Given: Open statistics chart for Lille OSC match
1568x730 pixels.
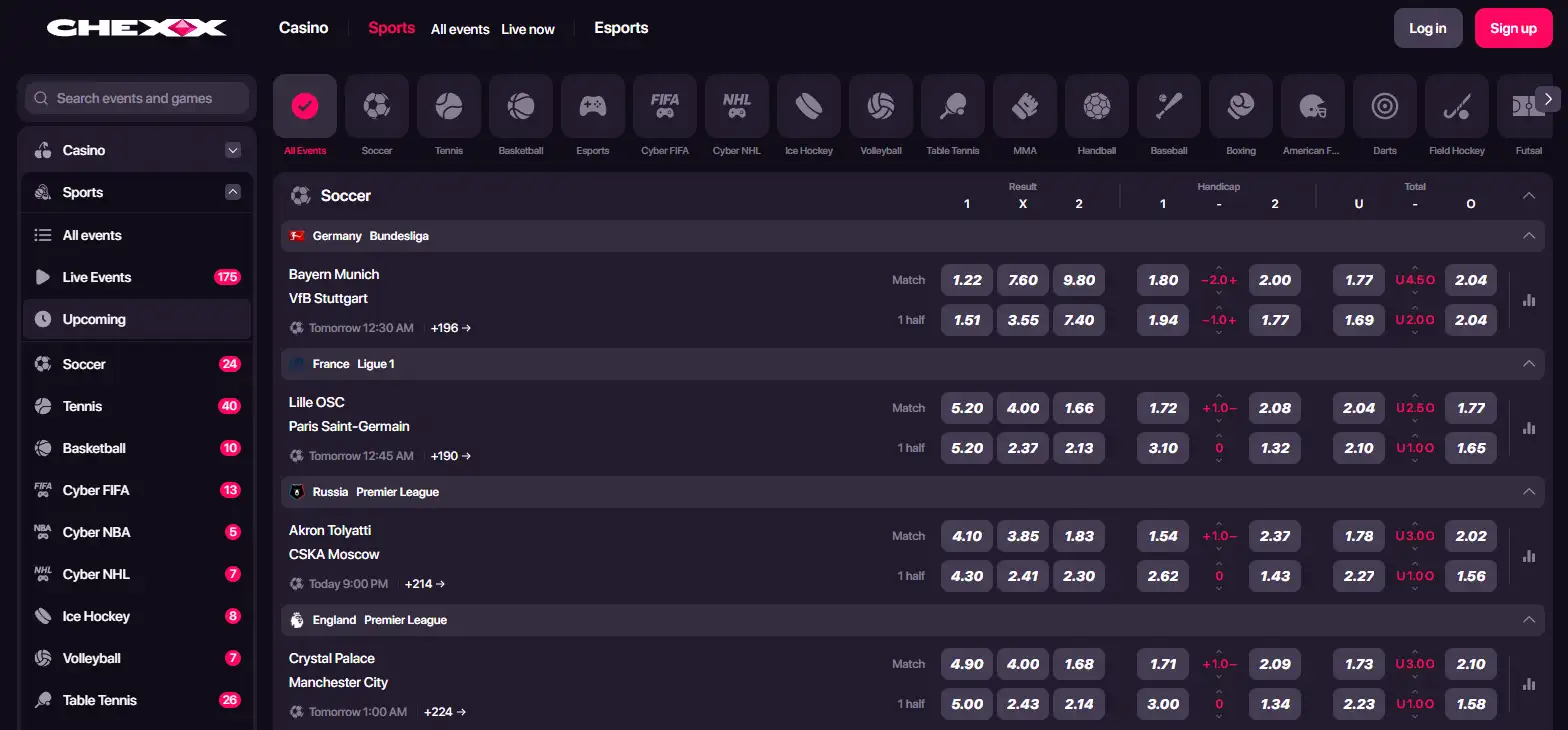Looking at the screenshot, I should (1529, 428).
